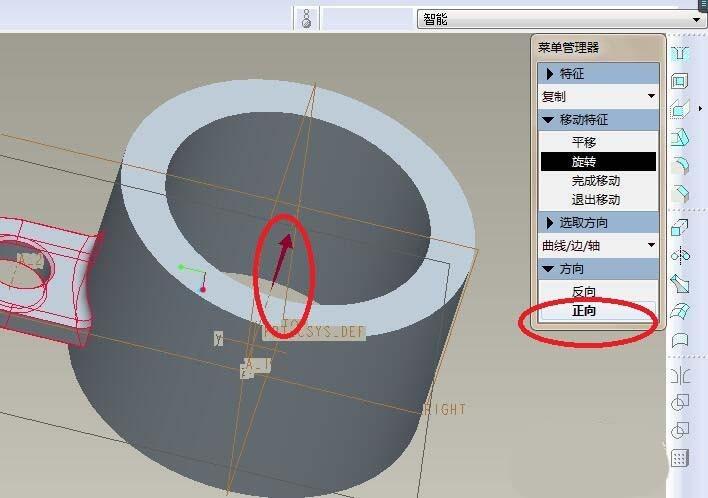708x498 pixels.
Task: Click the red direction arrow in the model
Action: pyautogui.click(x=282, y=260)
